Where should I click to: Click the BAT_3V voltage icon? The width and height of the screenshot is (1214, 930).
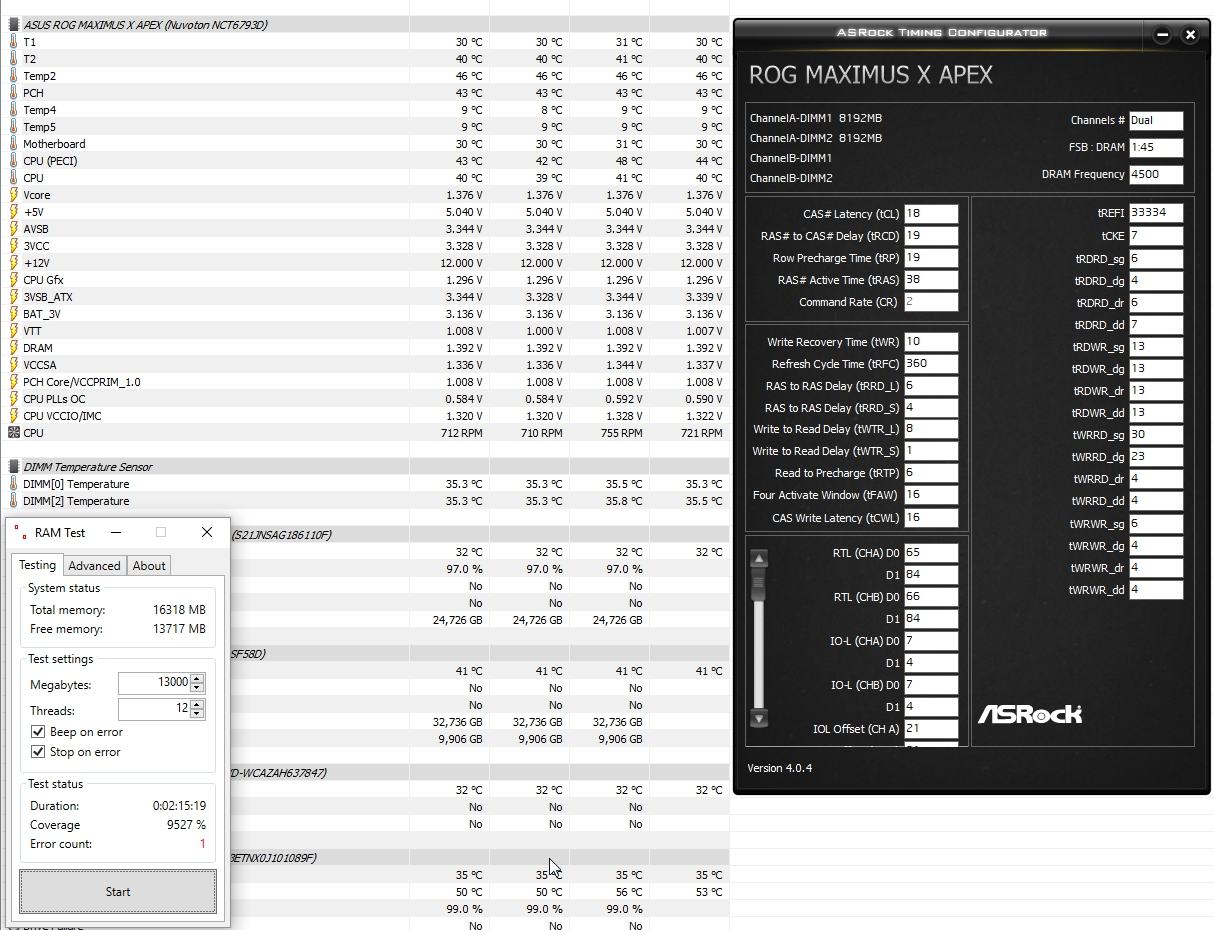click(x=13, y=314)
